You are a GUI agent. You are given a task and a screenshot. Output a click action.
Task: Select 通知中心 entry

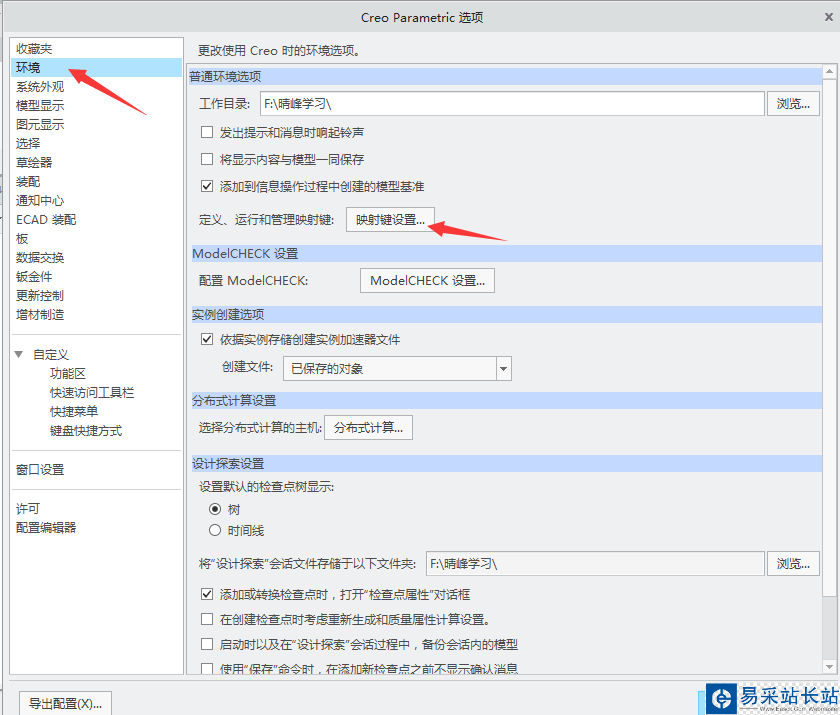(40, 200)
